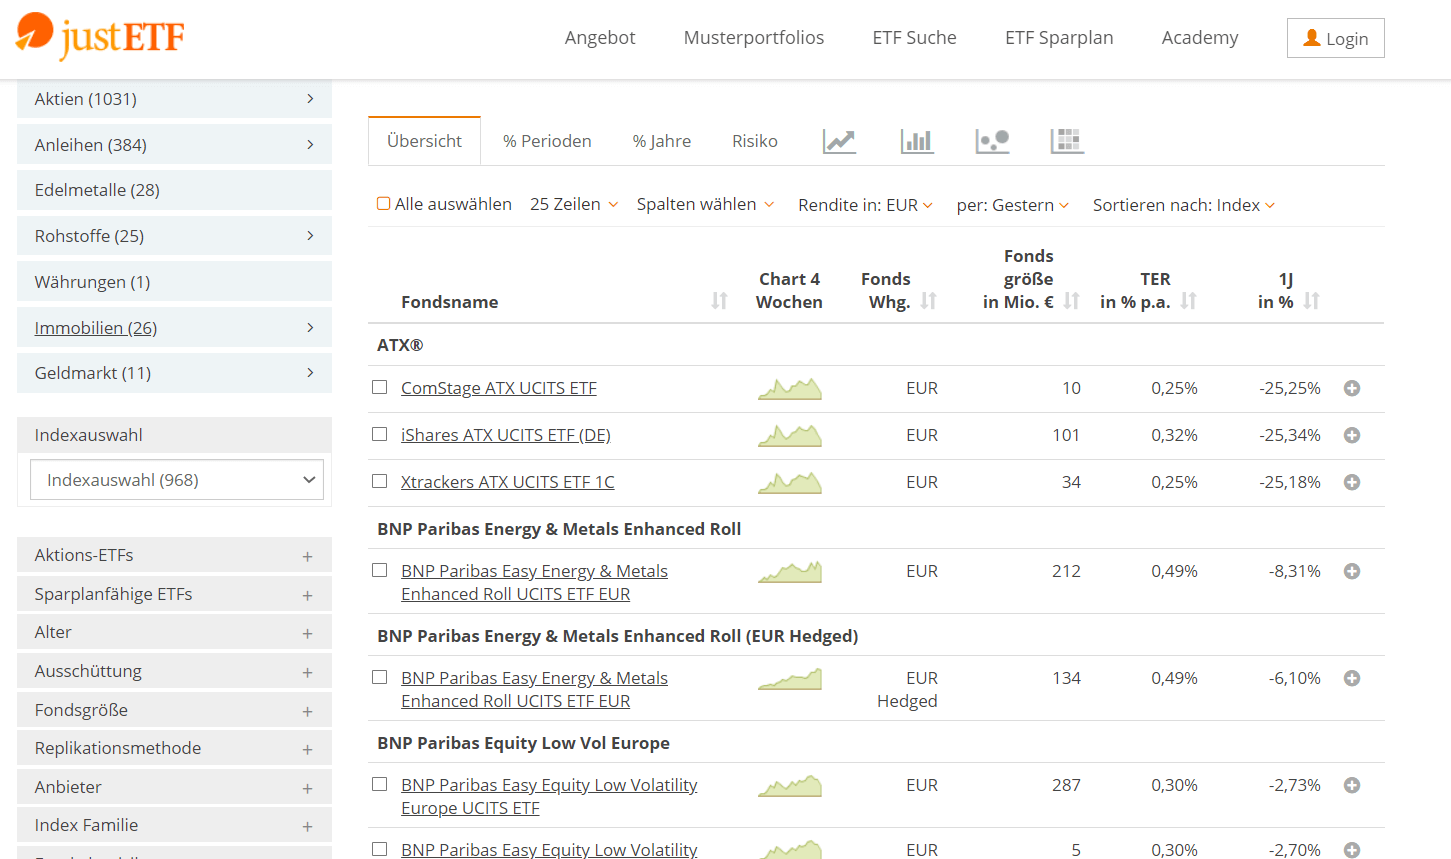Select the Geldmarkt (11) category

(x=174, y=373)
